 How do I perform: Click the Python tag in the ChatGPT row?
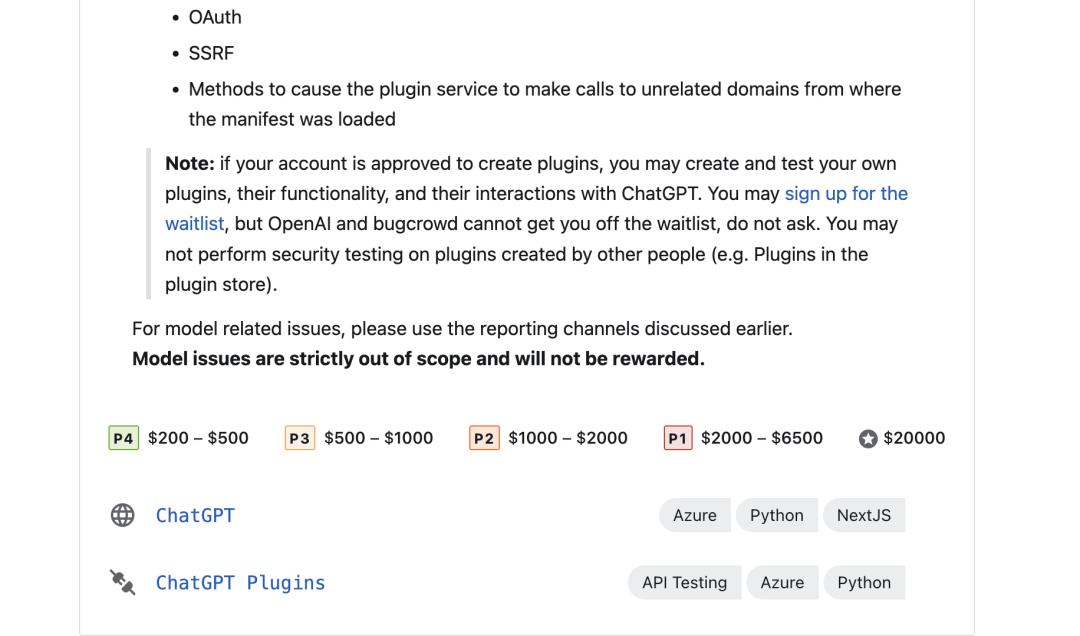(x=776, y=515)
